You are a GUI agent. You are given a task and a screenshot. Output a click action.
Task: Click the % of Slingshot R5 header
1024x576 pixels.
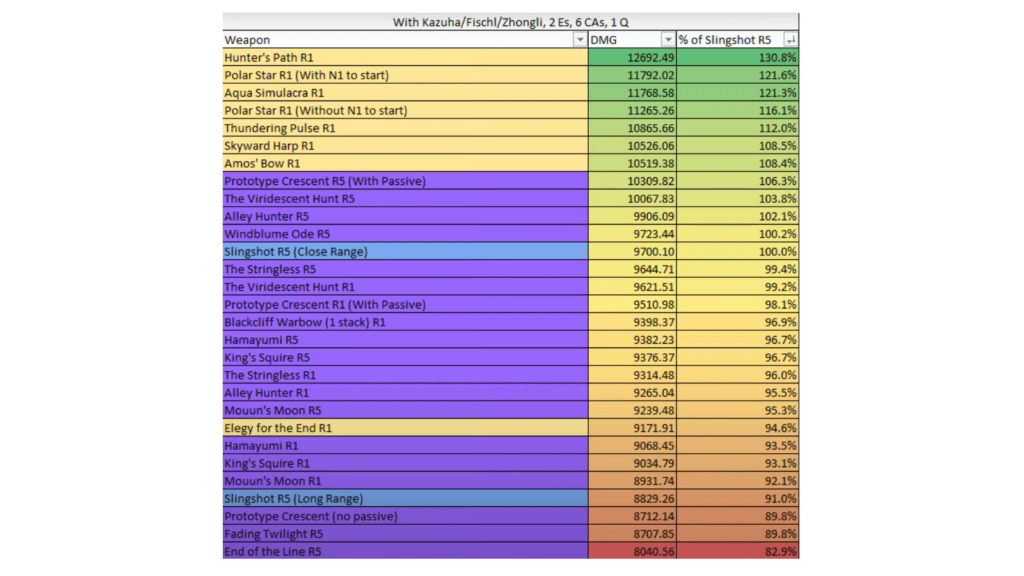coord(737,40)
